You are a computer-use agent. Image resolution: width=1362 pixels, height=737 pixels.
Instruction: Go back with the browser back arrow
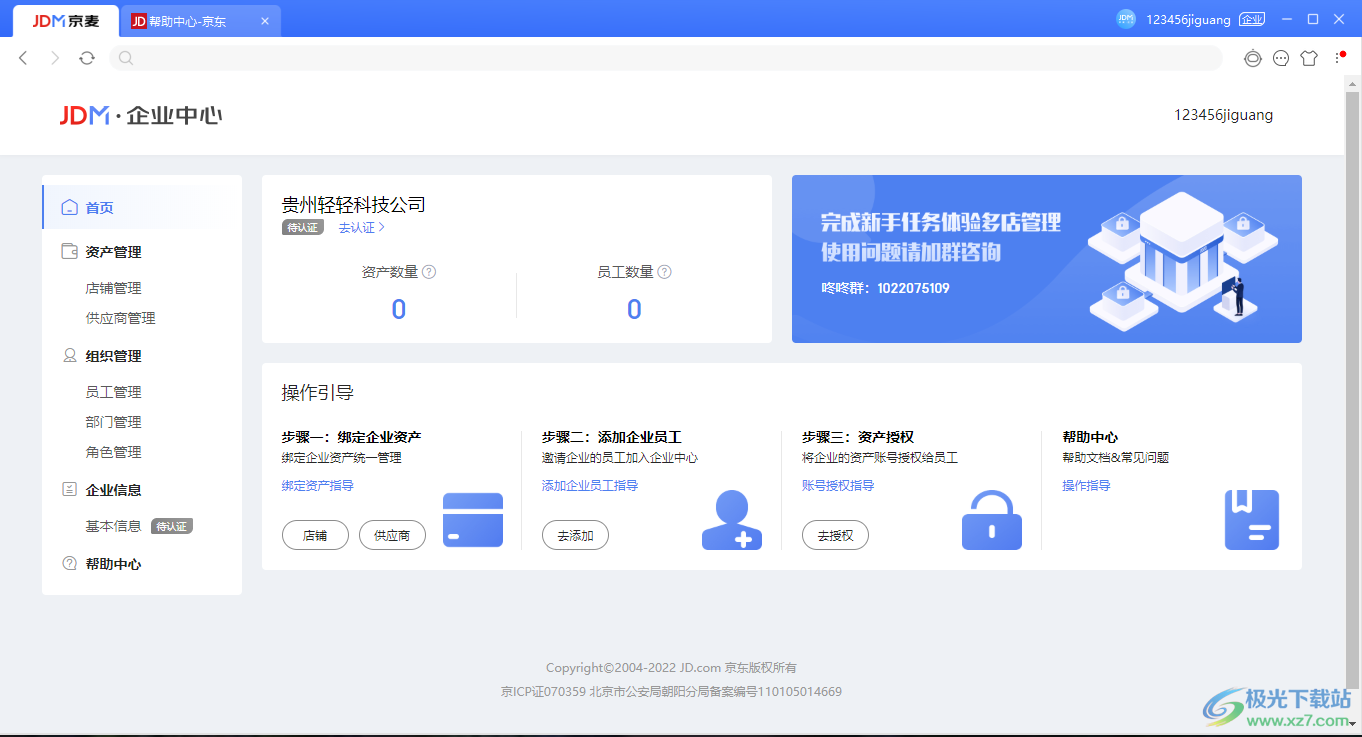[x=24, y=58]
